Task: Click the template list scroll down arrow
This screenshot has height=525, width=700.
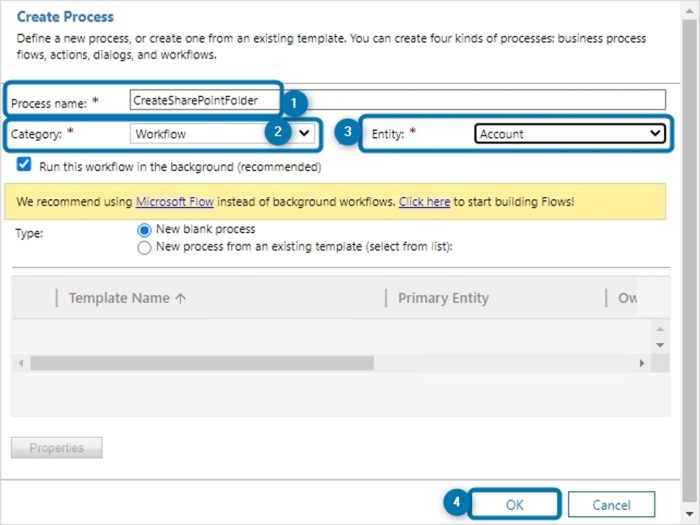Action: 659,345
